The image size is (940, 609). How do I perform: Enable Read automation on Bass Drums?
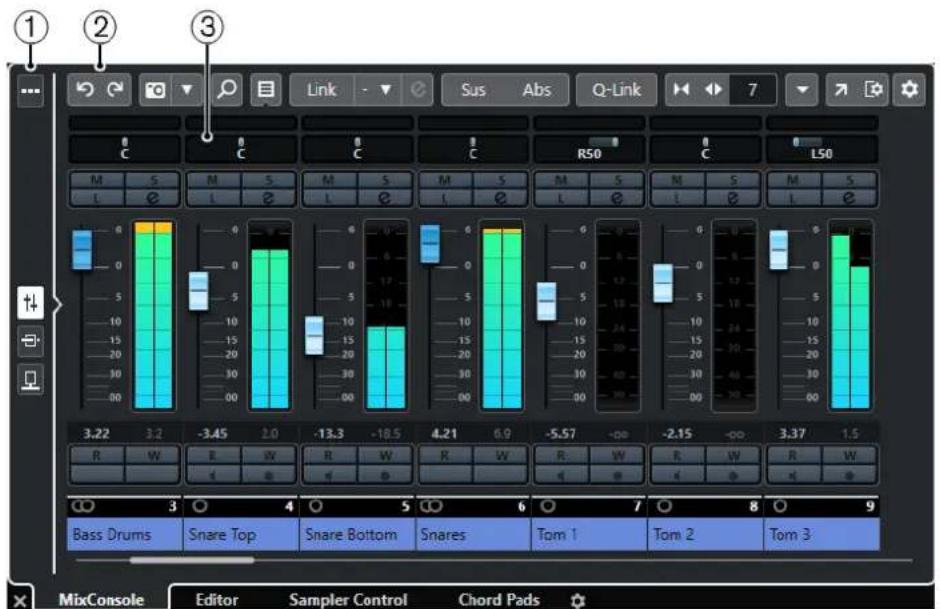click(97, 456)
